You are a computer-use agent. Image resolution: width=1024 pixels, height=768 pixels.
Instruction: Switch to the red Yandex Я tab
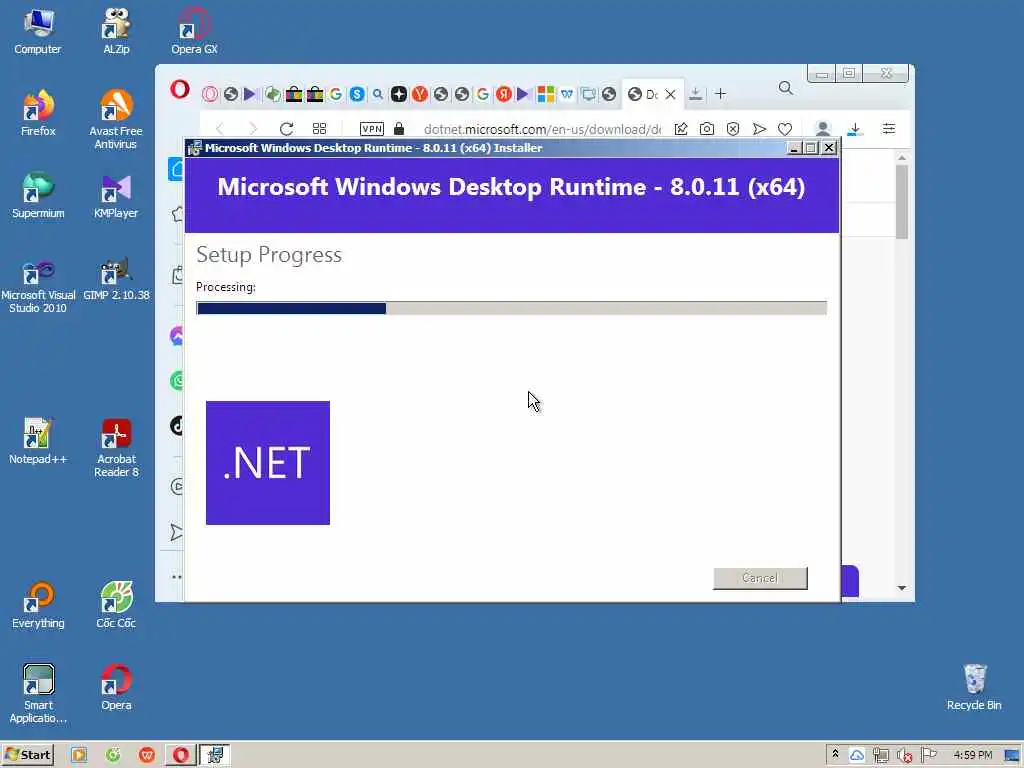[504, 94]
